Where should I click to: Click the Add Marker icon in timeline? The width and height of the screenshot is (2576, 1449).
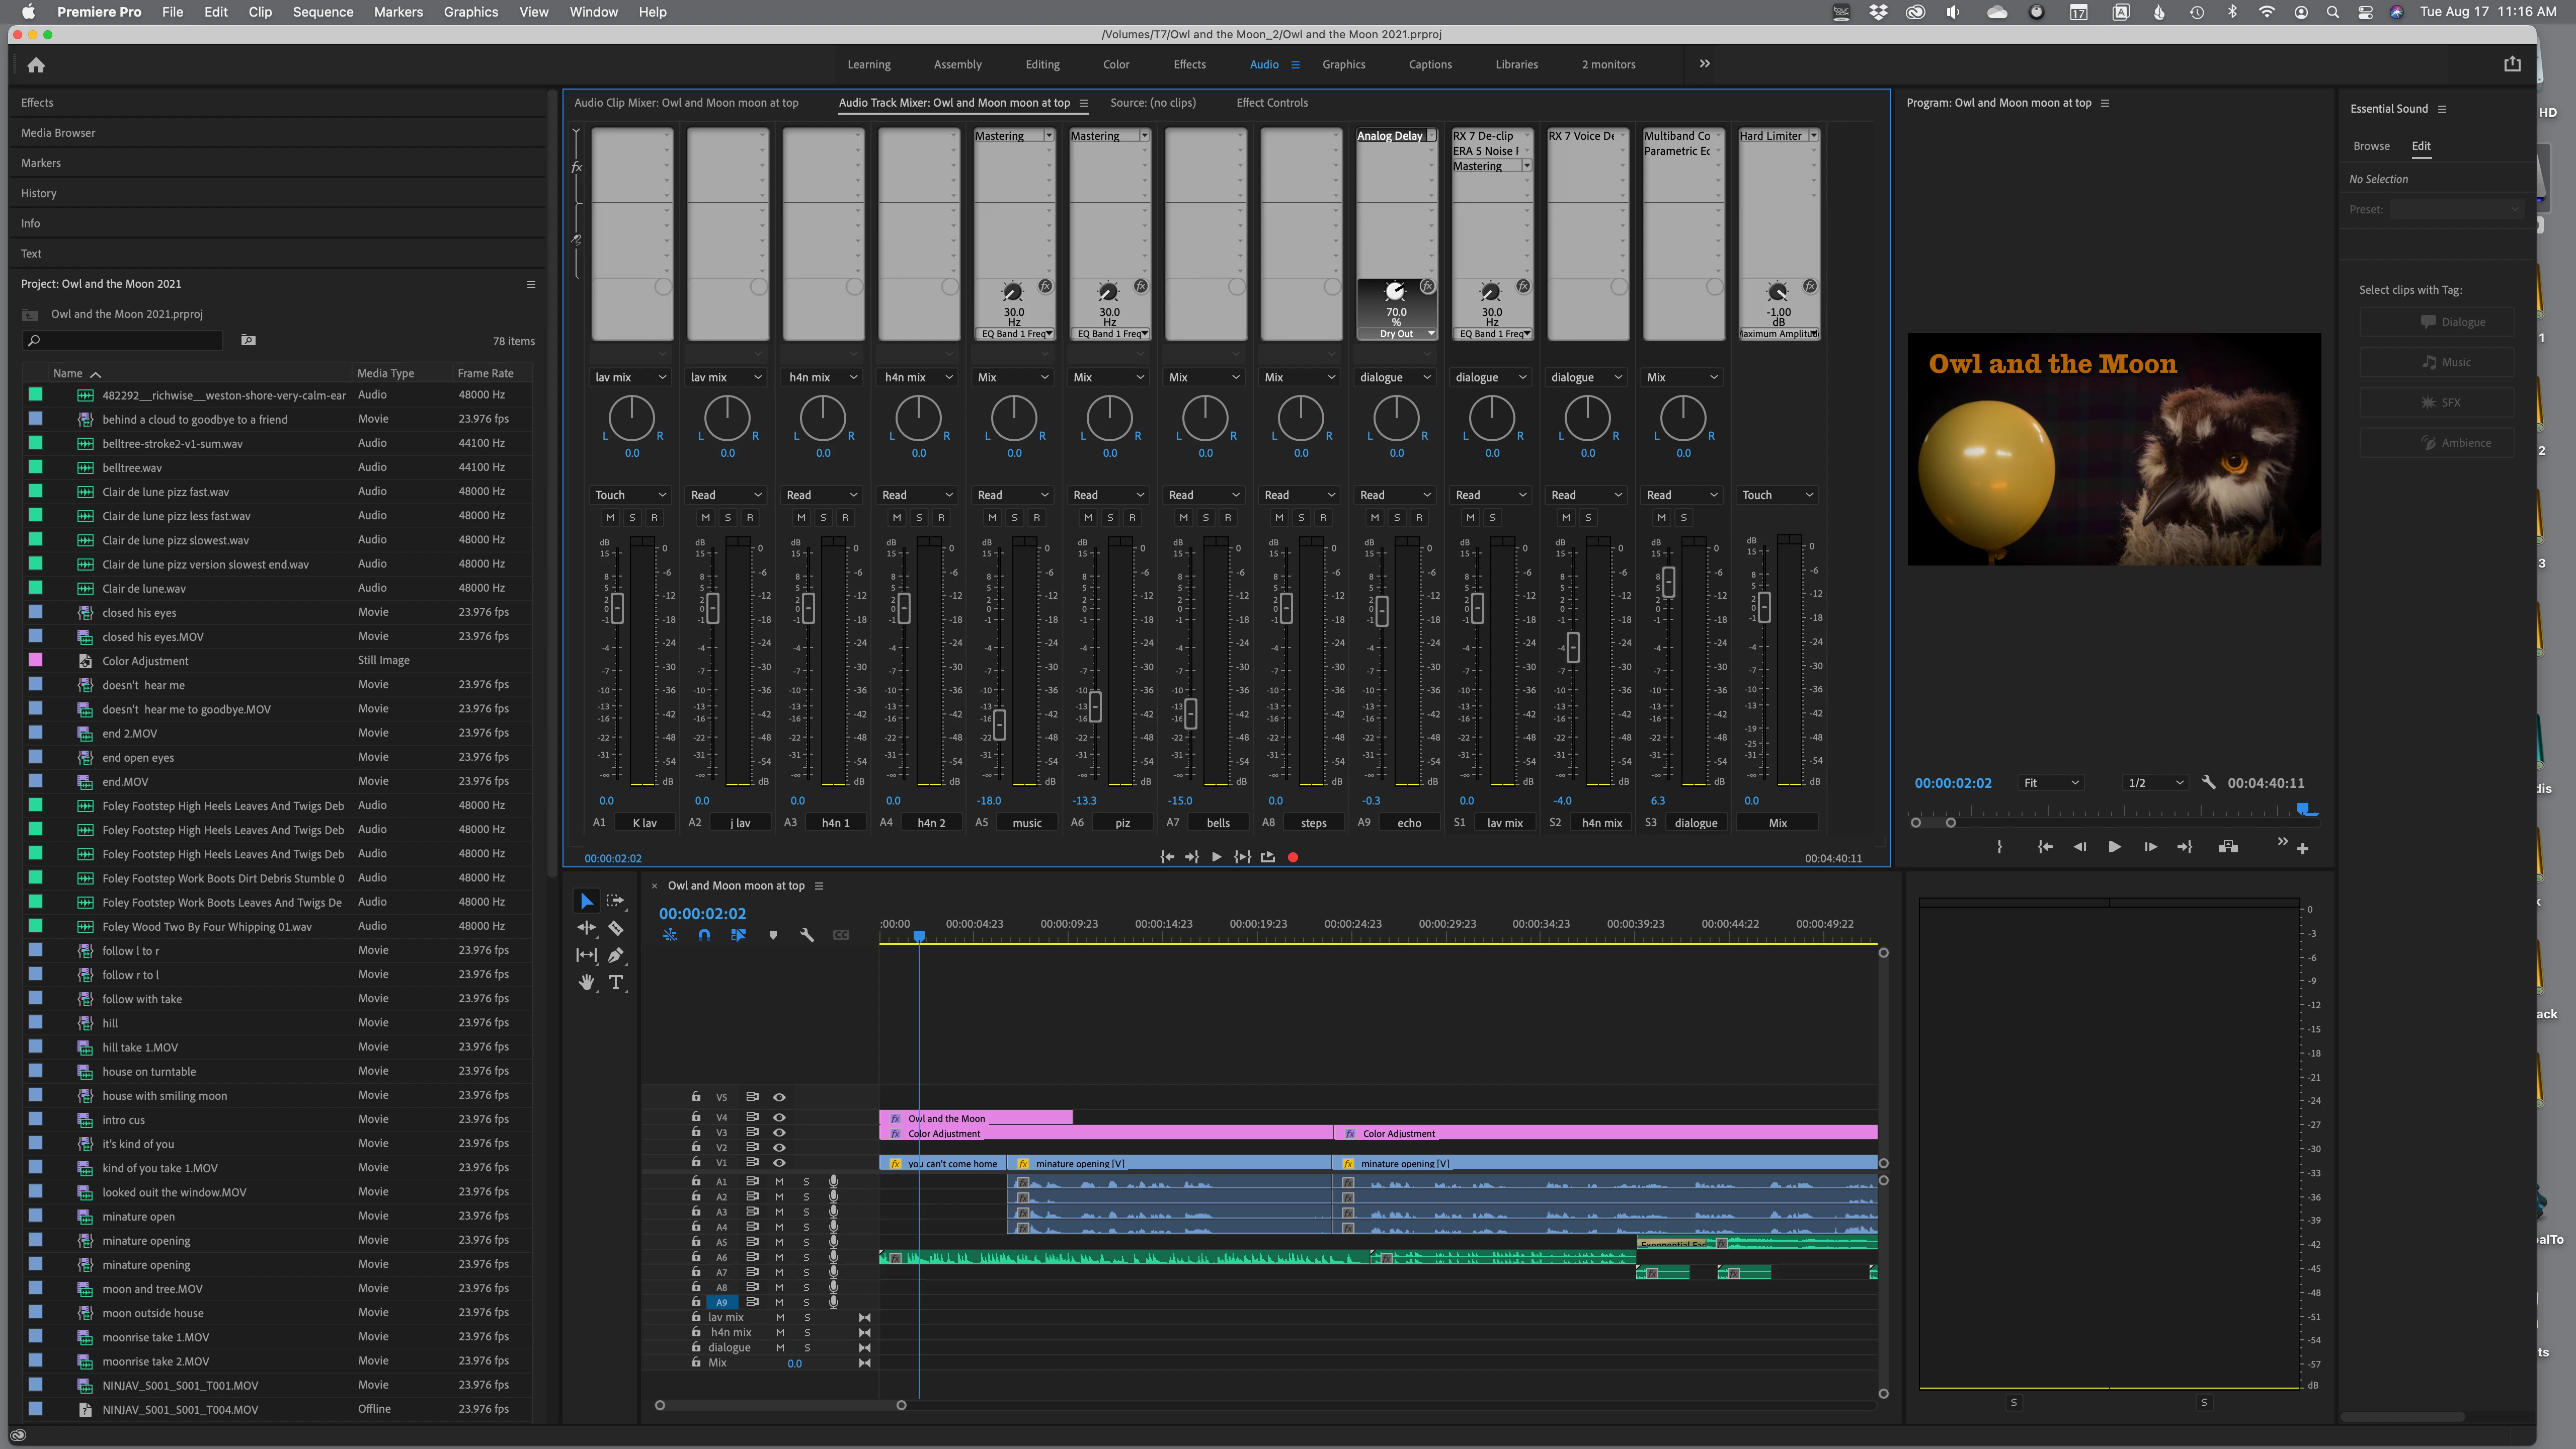772,935
